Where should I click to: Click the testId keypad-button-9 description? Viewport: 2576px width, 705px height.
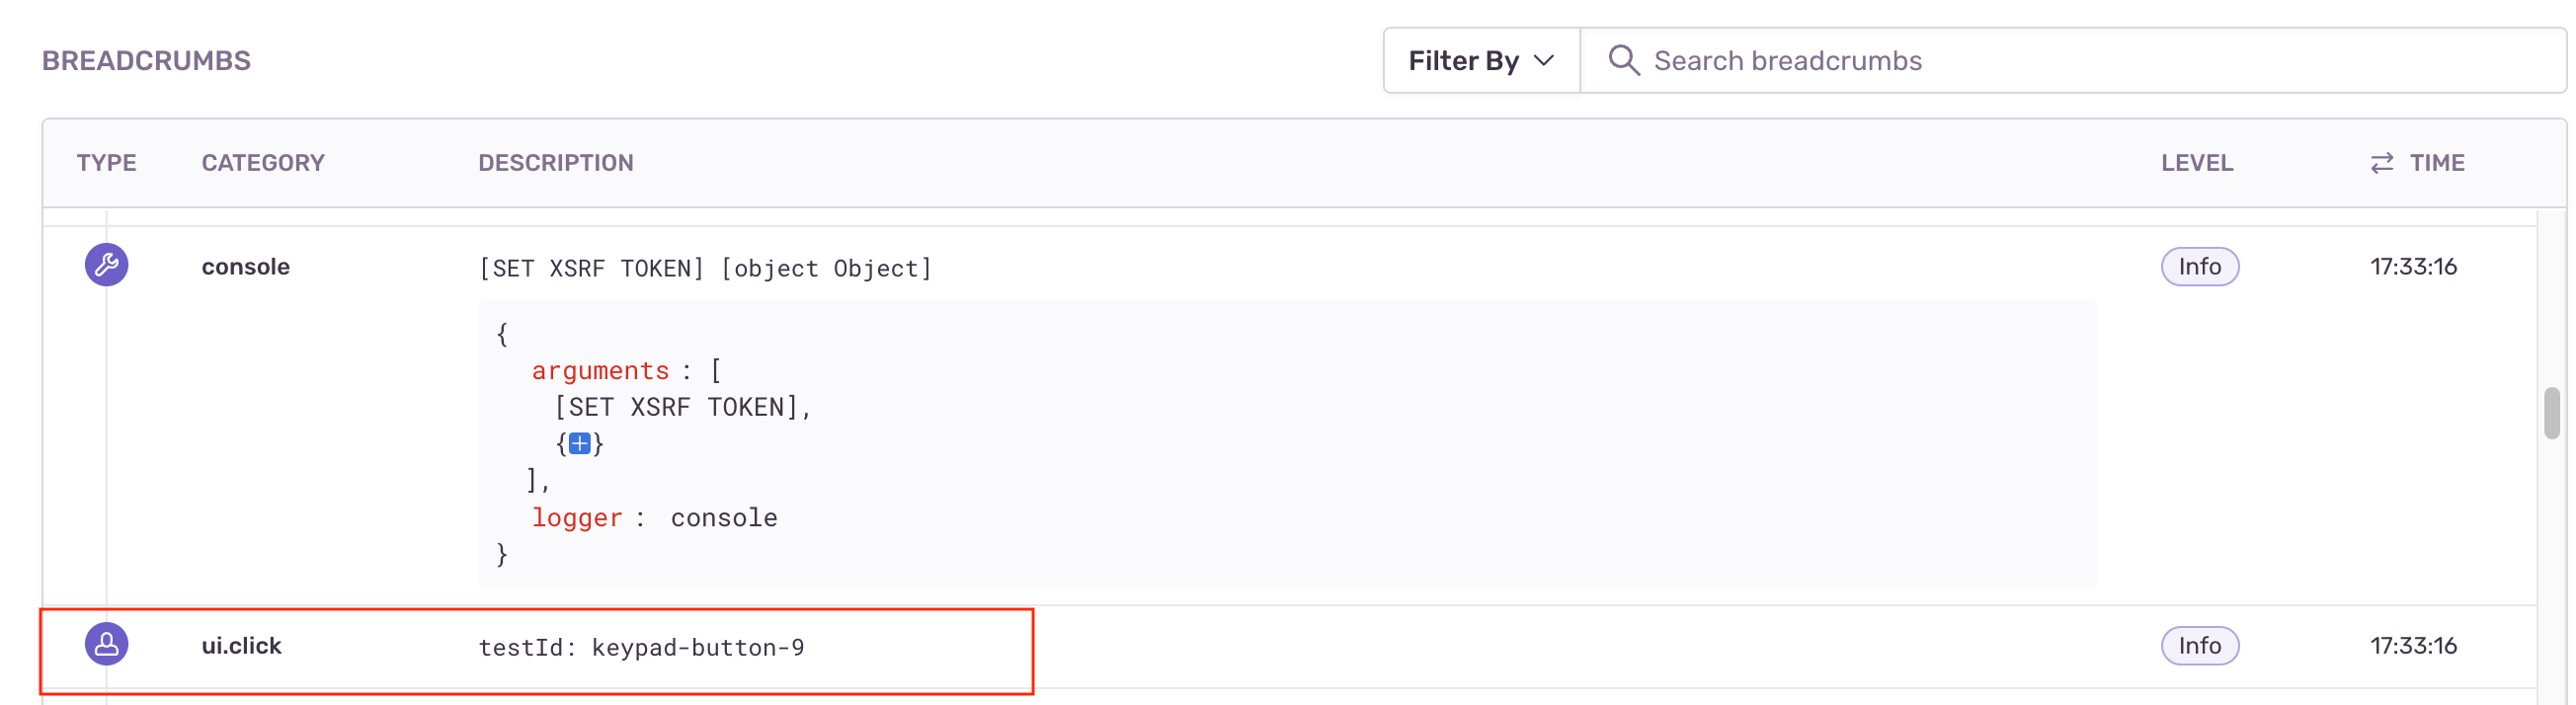tap(641, 648)
